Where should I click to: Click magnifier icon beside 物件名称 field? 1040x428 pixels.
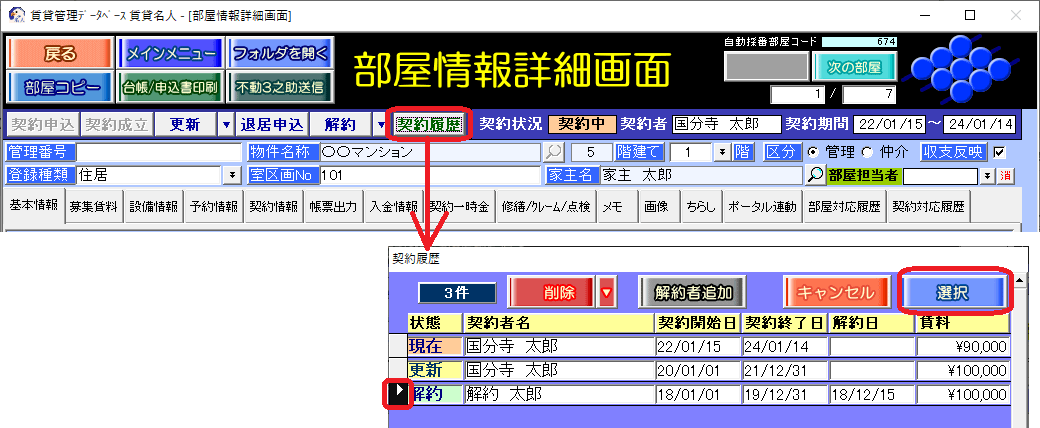click(x=554, y=152)
